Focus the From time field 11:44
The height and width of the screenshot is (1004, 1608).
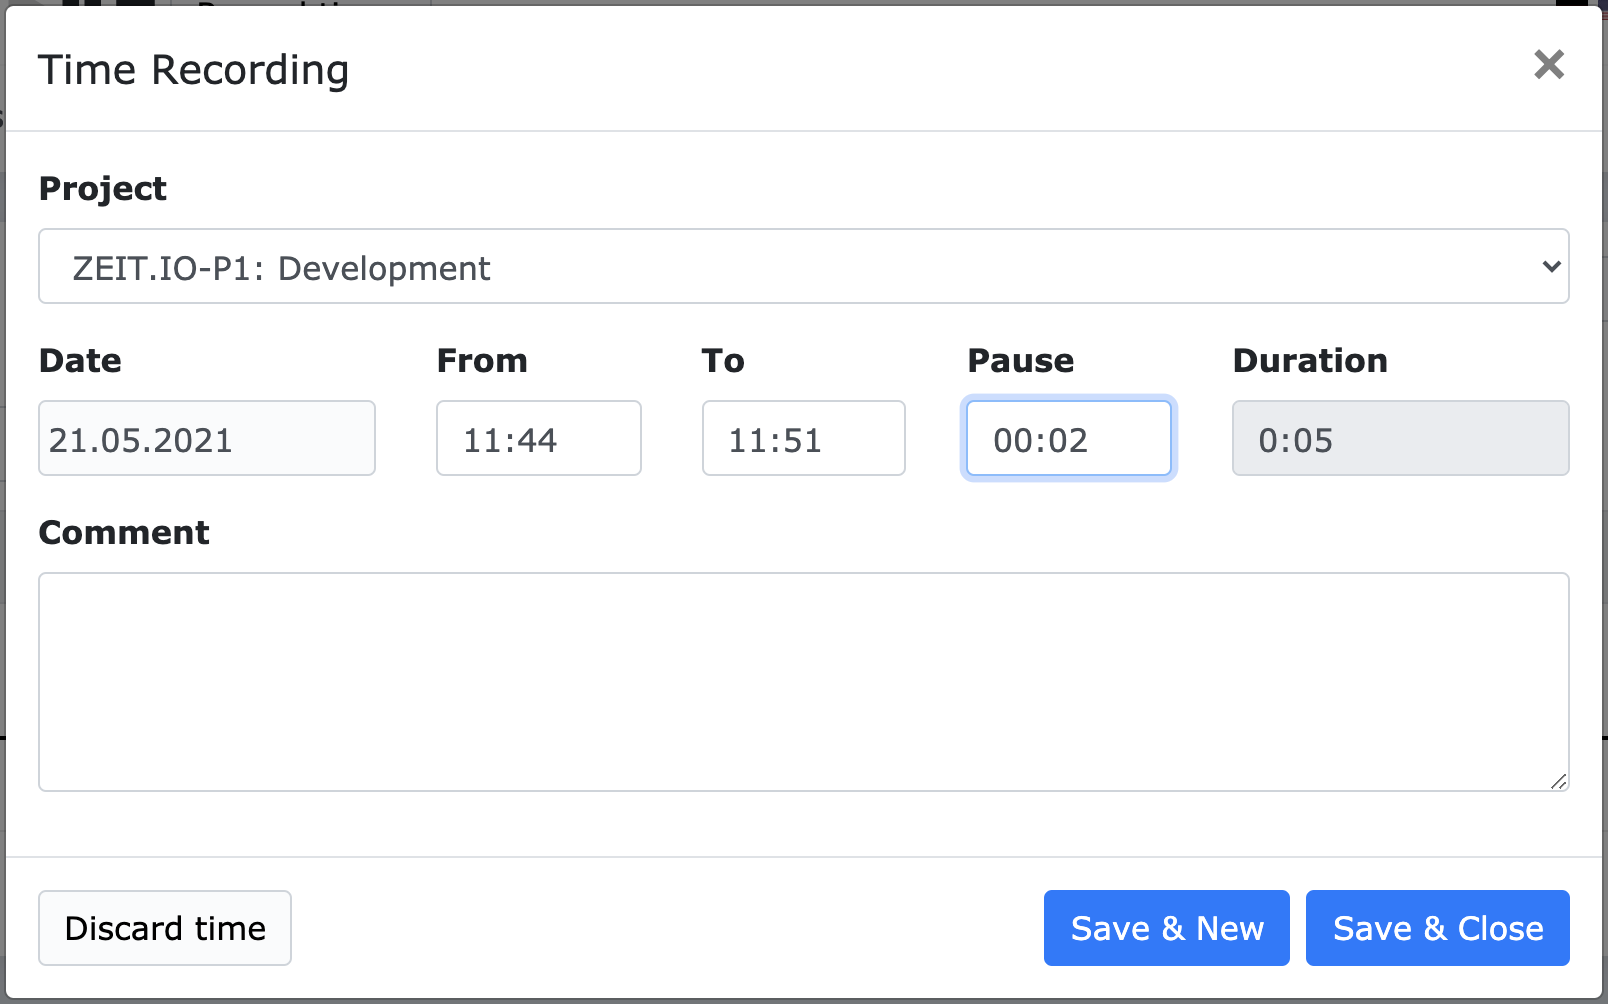(538, 439)
